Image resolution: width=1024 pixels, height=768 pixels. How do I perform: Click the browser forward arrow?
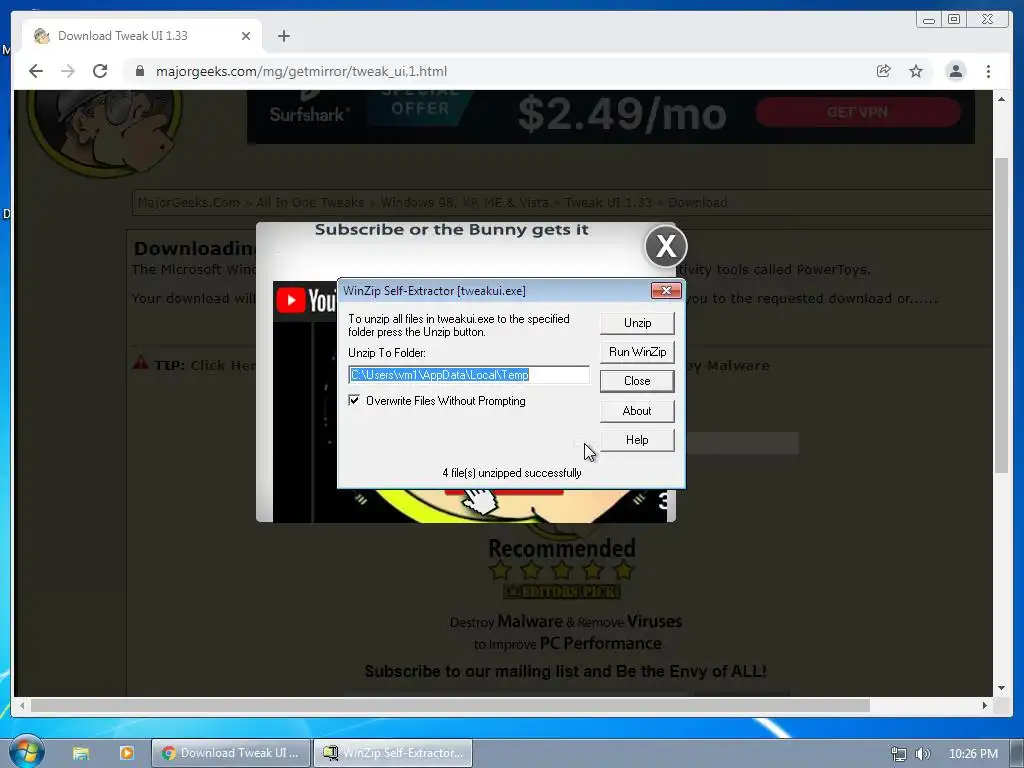click(x=68, y=71)
